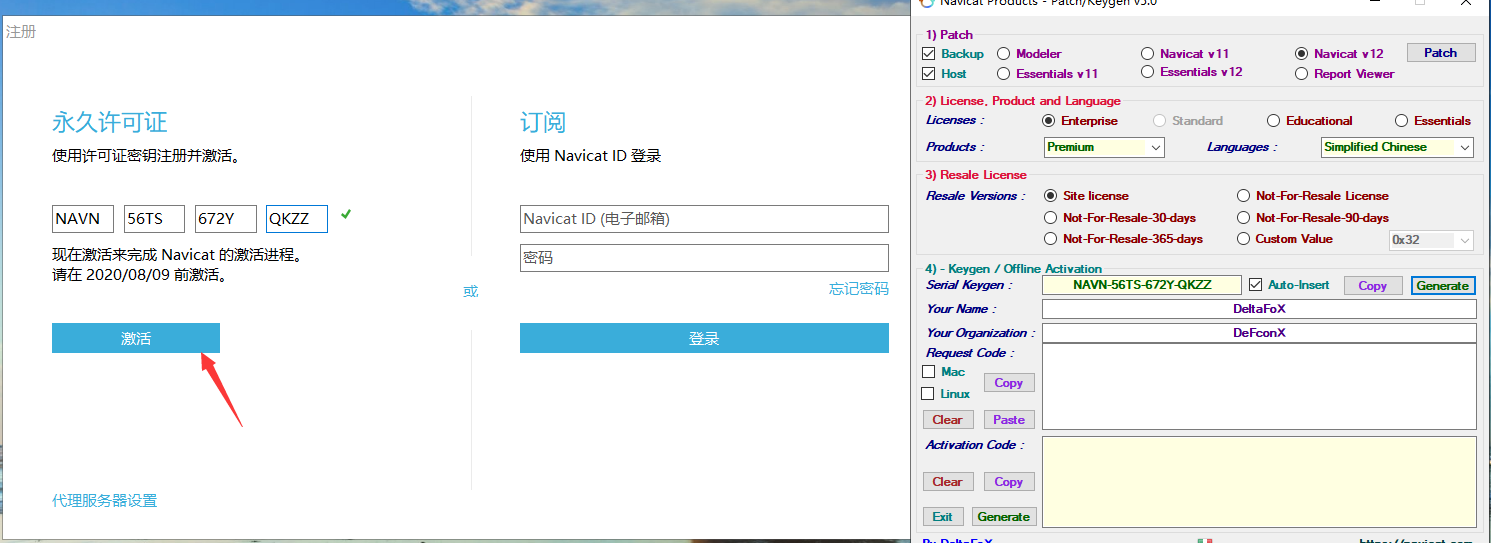1491x543 pixels.
Task: Click the 密码 input field
Action: [704, 258]
